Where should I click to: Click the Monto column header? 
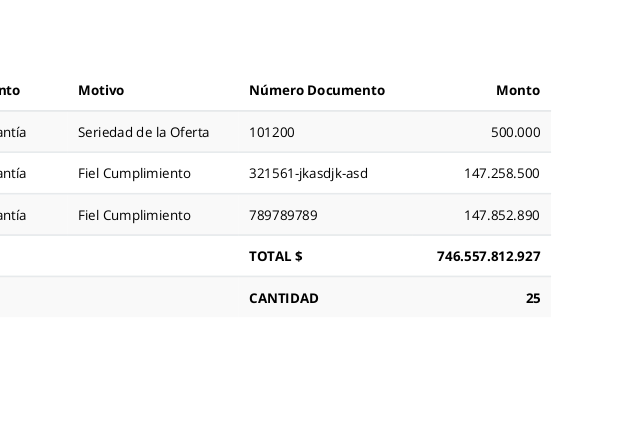click(517, 90)
